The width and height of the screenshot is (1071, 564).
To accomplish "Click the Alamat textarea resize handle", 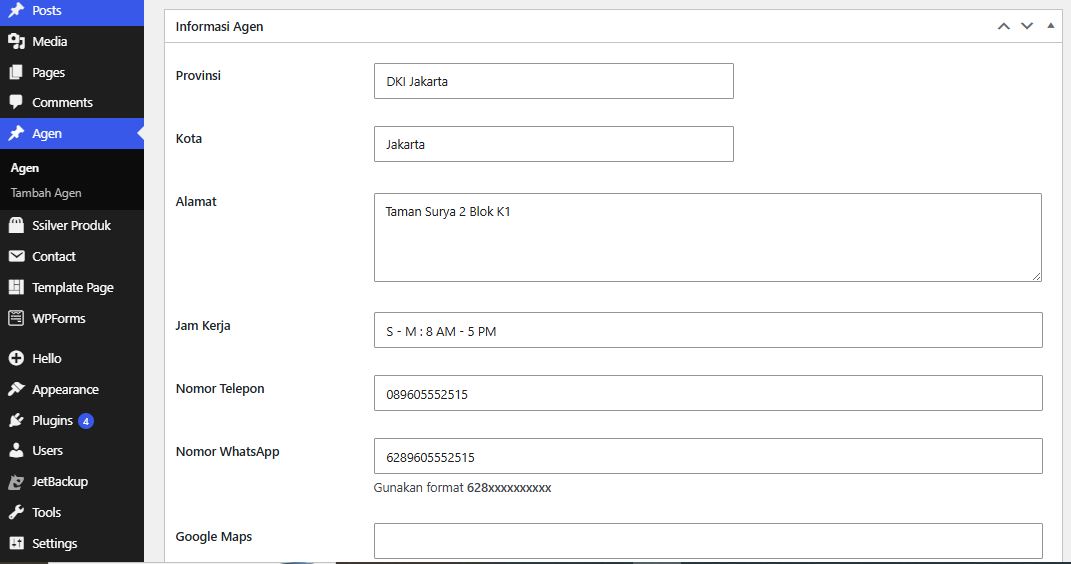I will pyautogui.click(x=1036, y=276).
